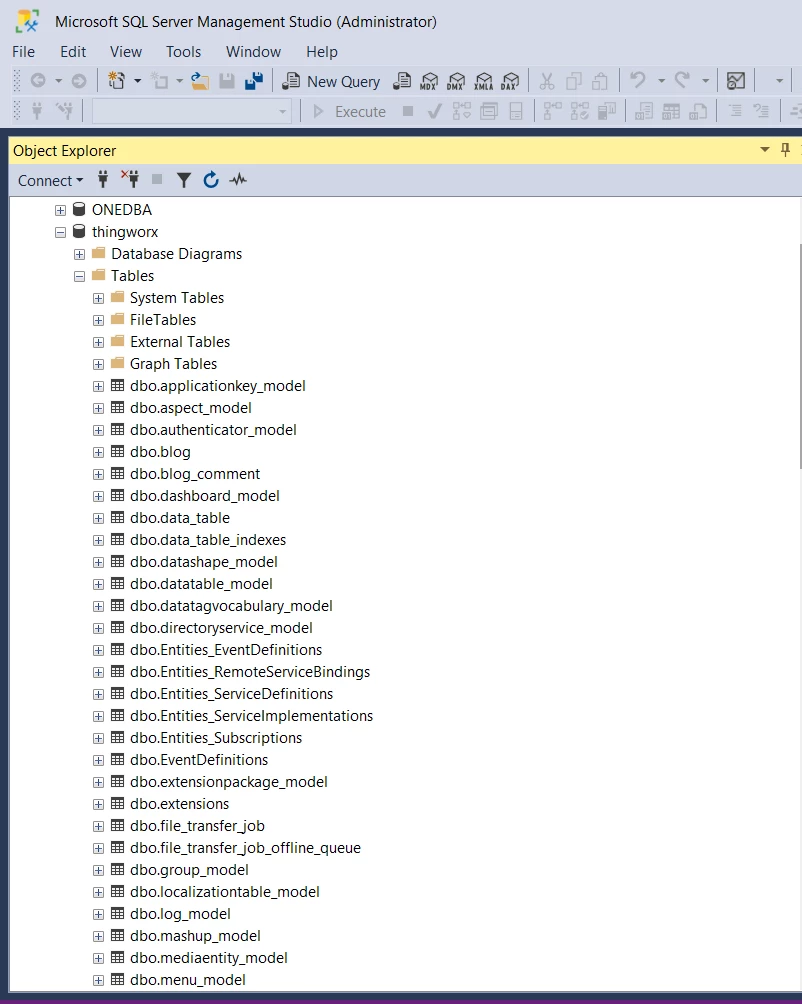Open the Undo history dropdown arrow
The image size is (802, 1004).
(661, 81)
